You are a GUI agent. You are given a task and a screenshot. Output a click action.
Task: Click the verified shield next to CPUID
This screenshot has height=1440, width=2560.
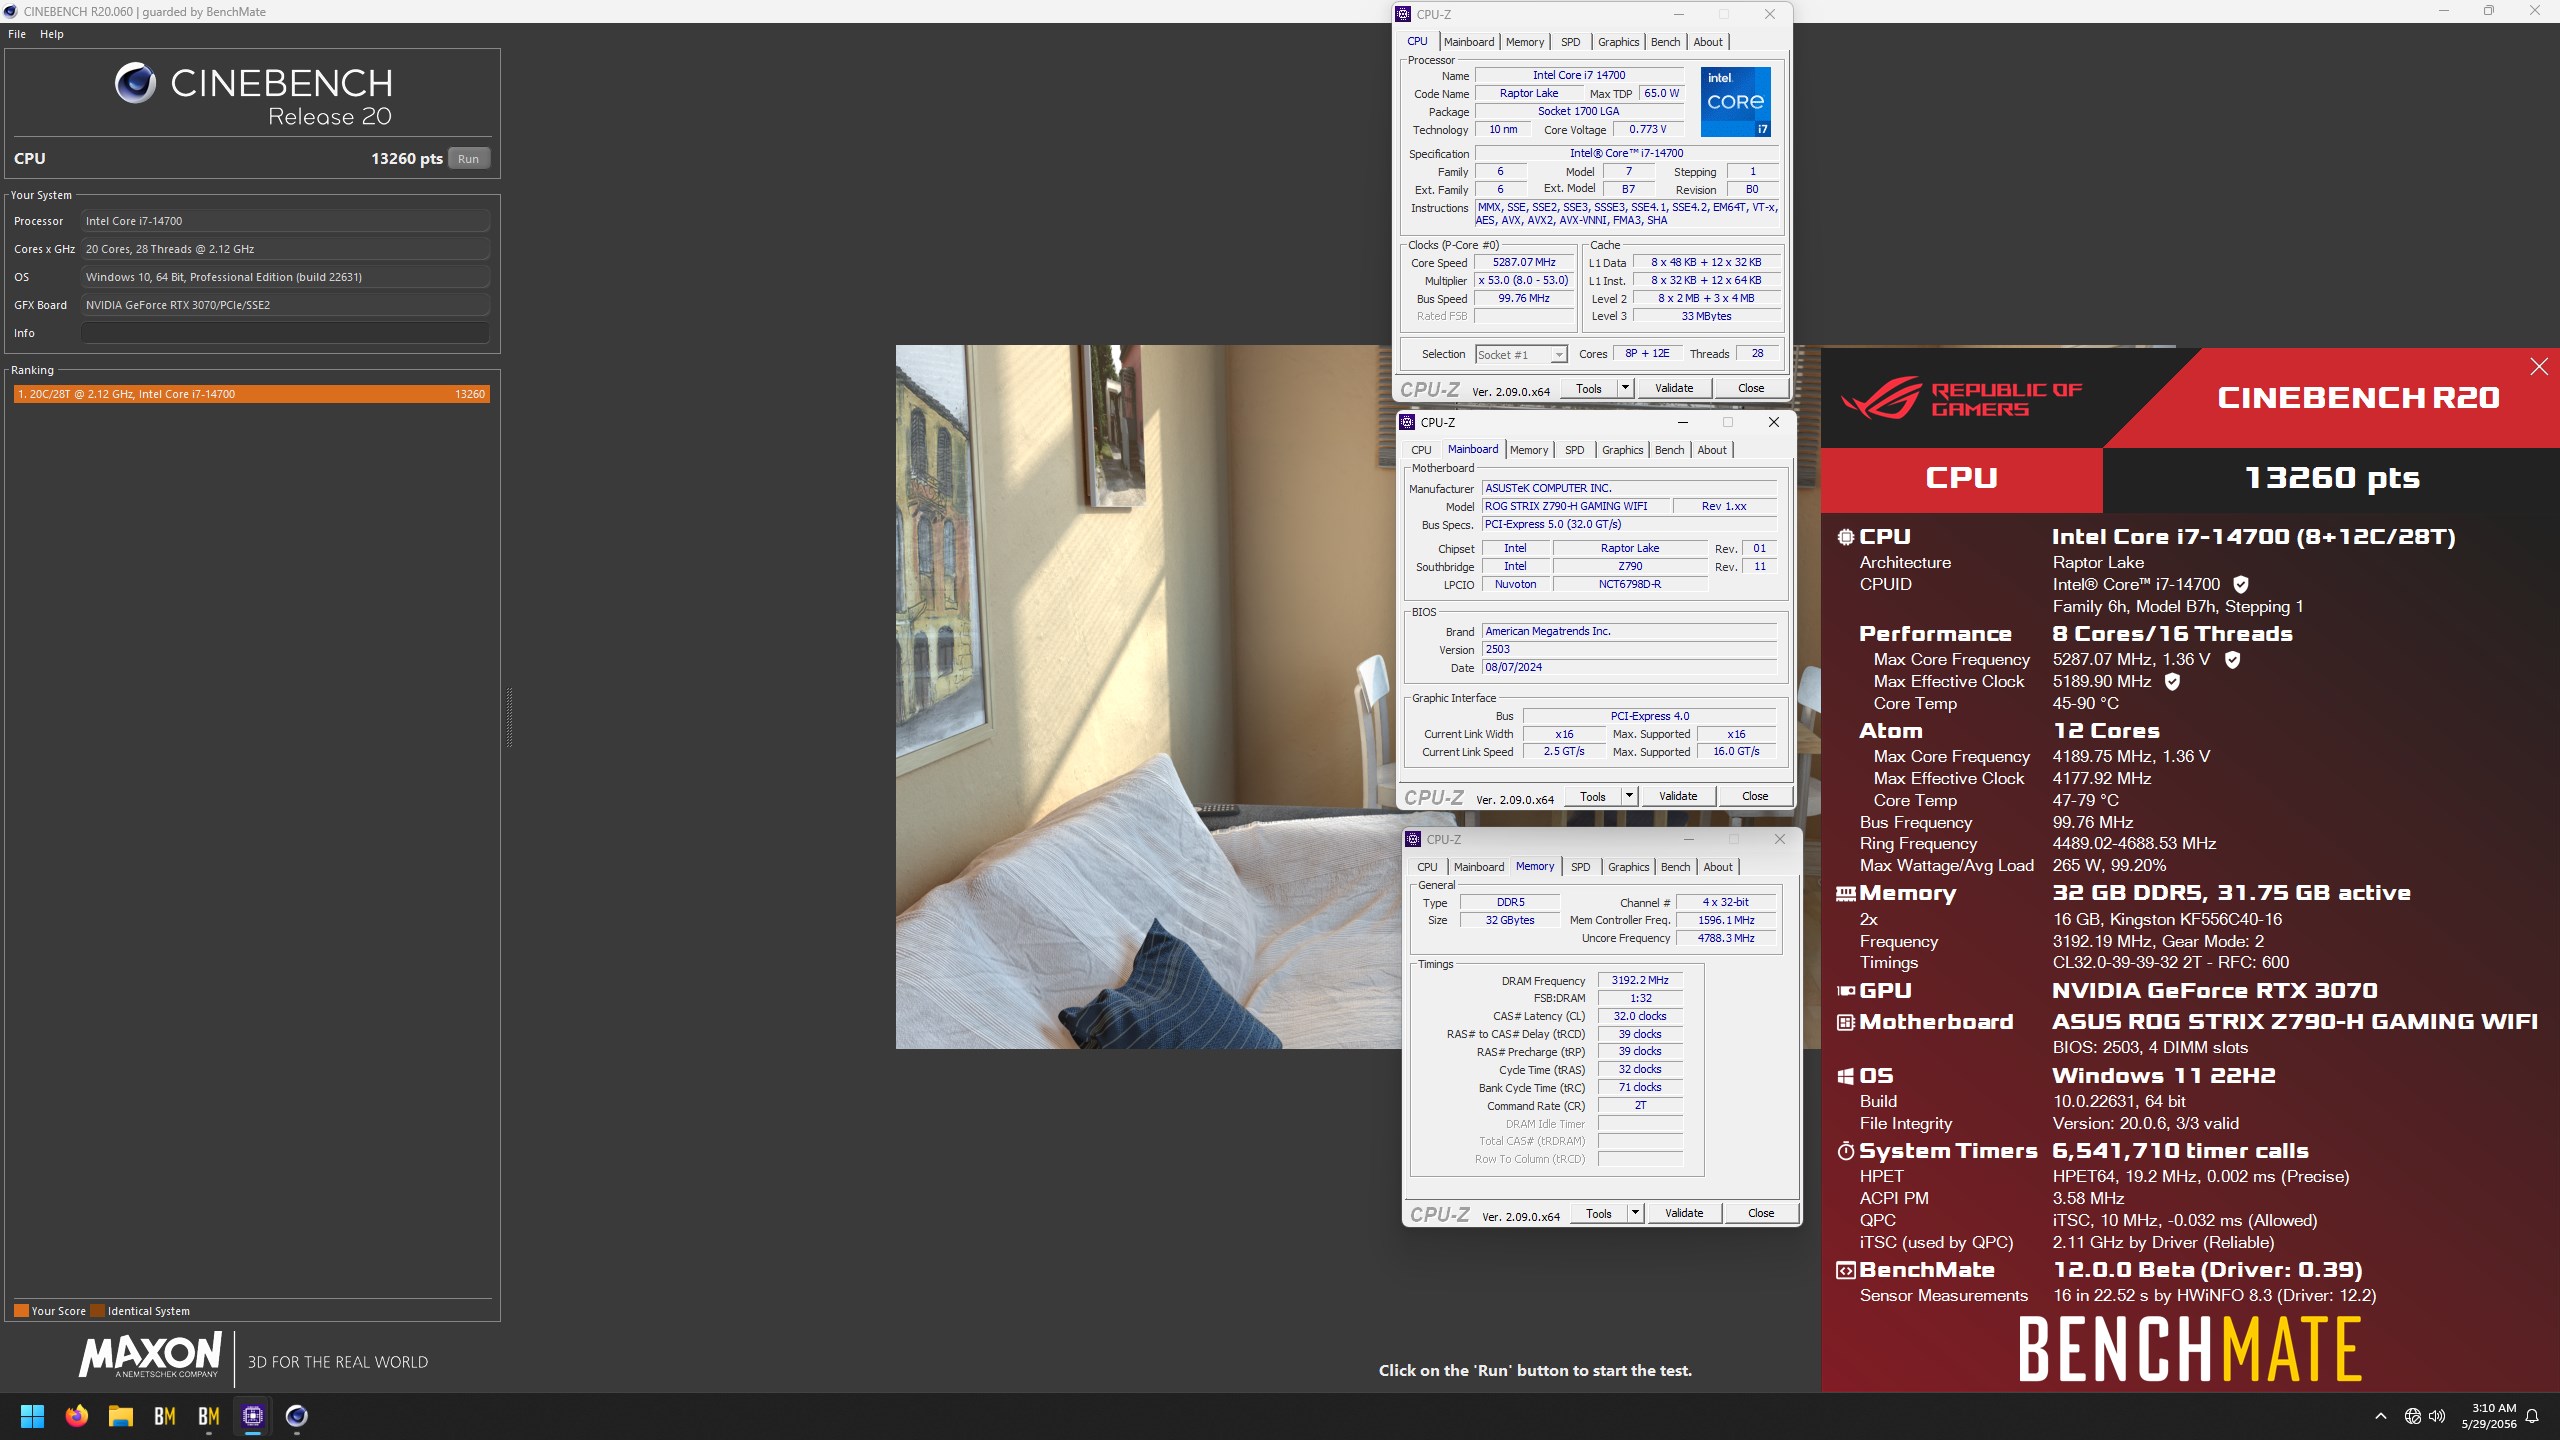tap(2241, 584)
